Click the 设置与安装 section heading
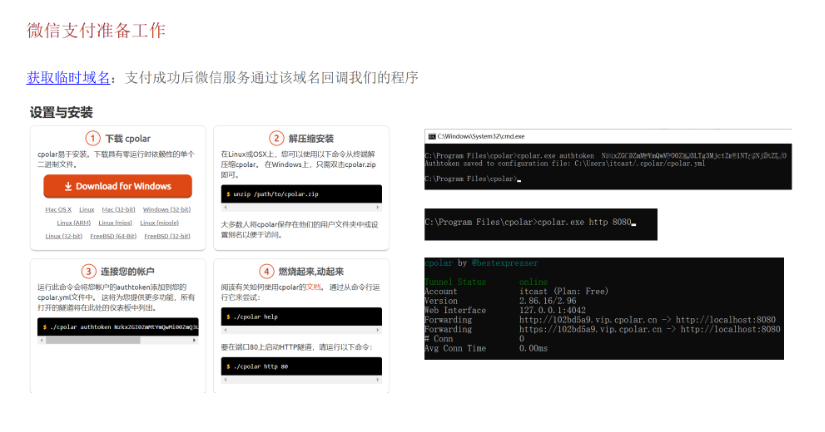Screen dimensions: 825x432 tap(61, 112)
